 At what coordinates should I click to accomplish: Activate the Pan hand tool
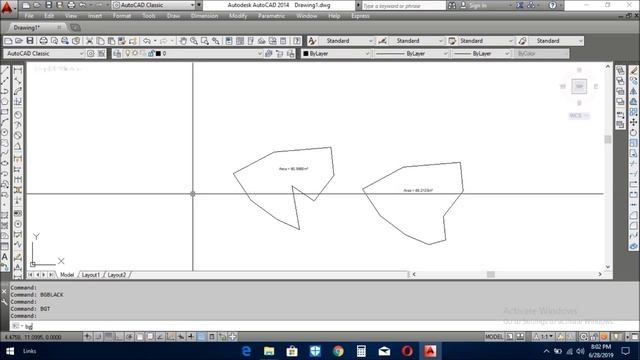tap(183, 41)
